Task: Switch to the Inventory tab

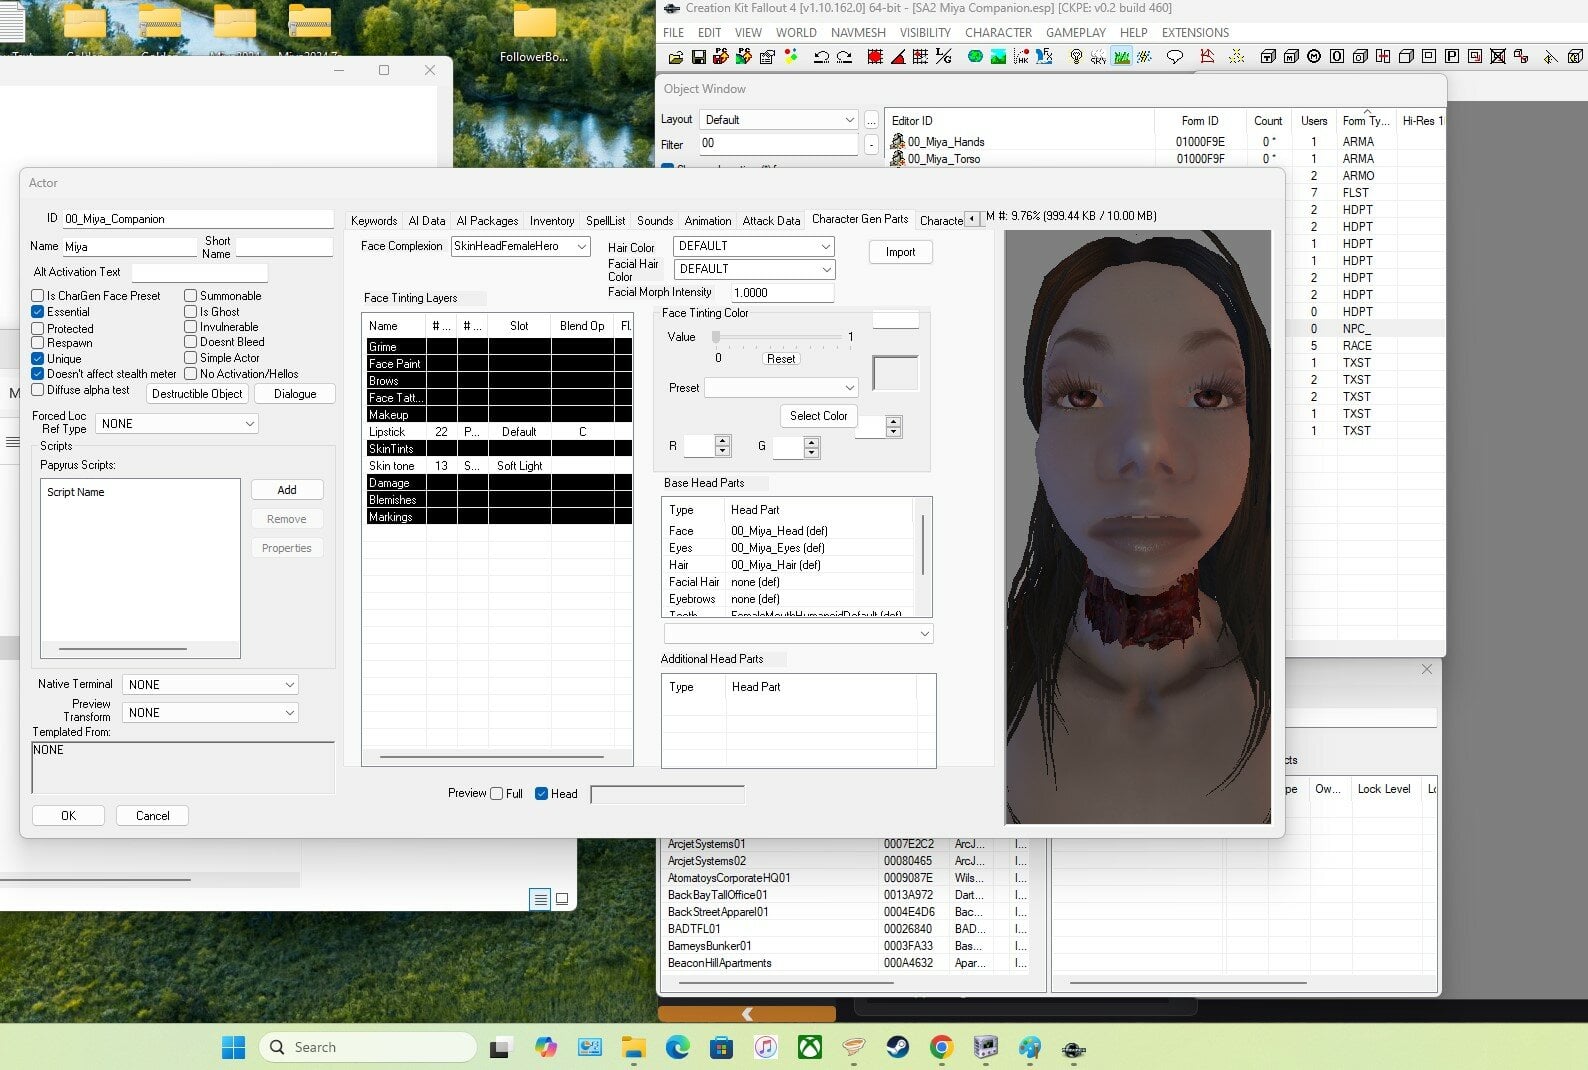Action: coord(552,221)
